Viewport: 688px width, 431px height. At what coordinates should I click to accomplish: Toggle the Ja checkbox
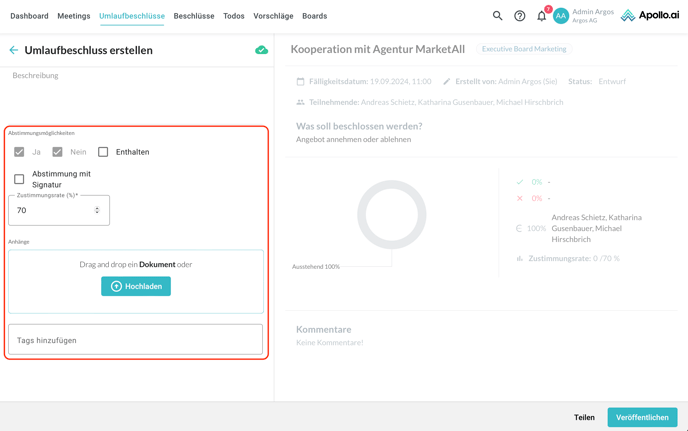(19, 152)
